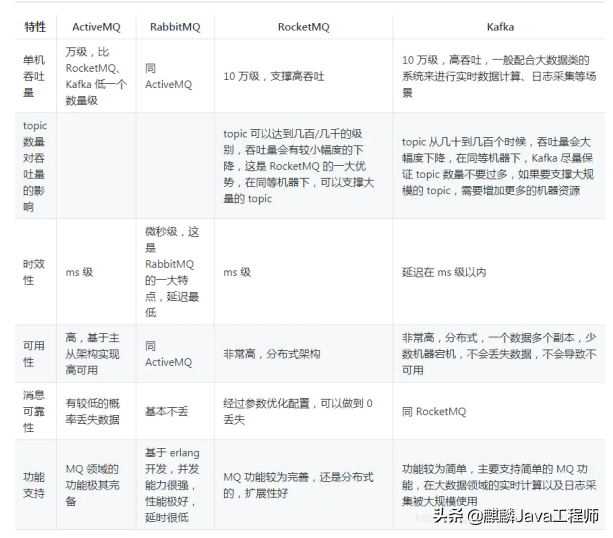Click the topic 数量对吞吐量的影响 row label
Image resolution: width=613 pixels, height=538 pixels.
pyautogui.click(x=35, y=166)
